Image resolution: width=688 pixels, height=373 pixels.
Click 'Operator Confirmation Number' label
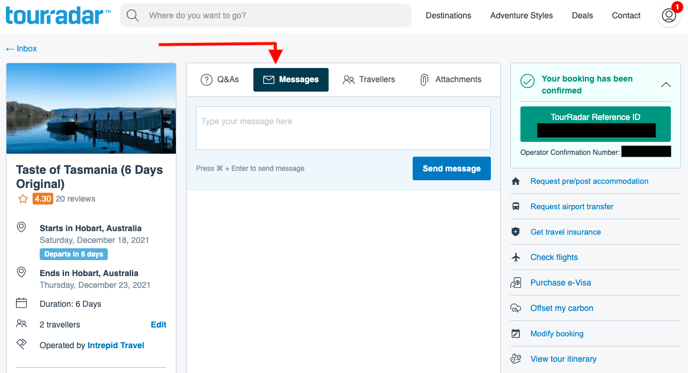[570, 152]
